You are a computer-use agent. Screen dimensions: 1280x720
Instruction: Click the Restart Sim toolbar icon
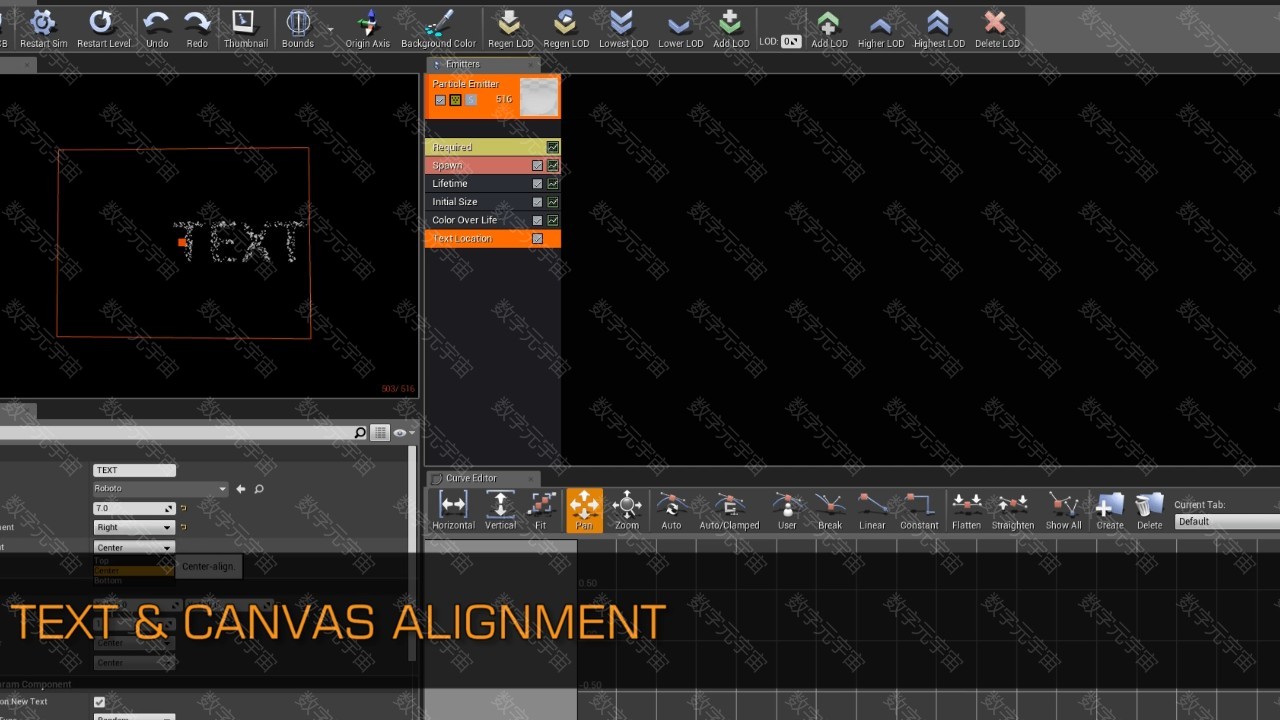pos(43,28)
